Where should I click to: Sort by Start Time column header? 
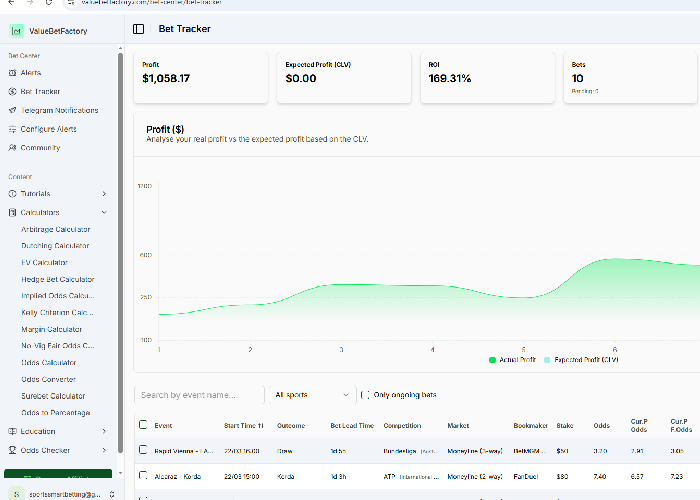244,426
